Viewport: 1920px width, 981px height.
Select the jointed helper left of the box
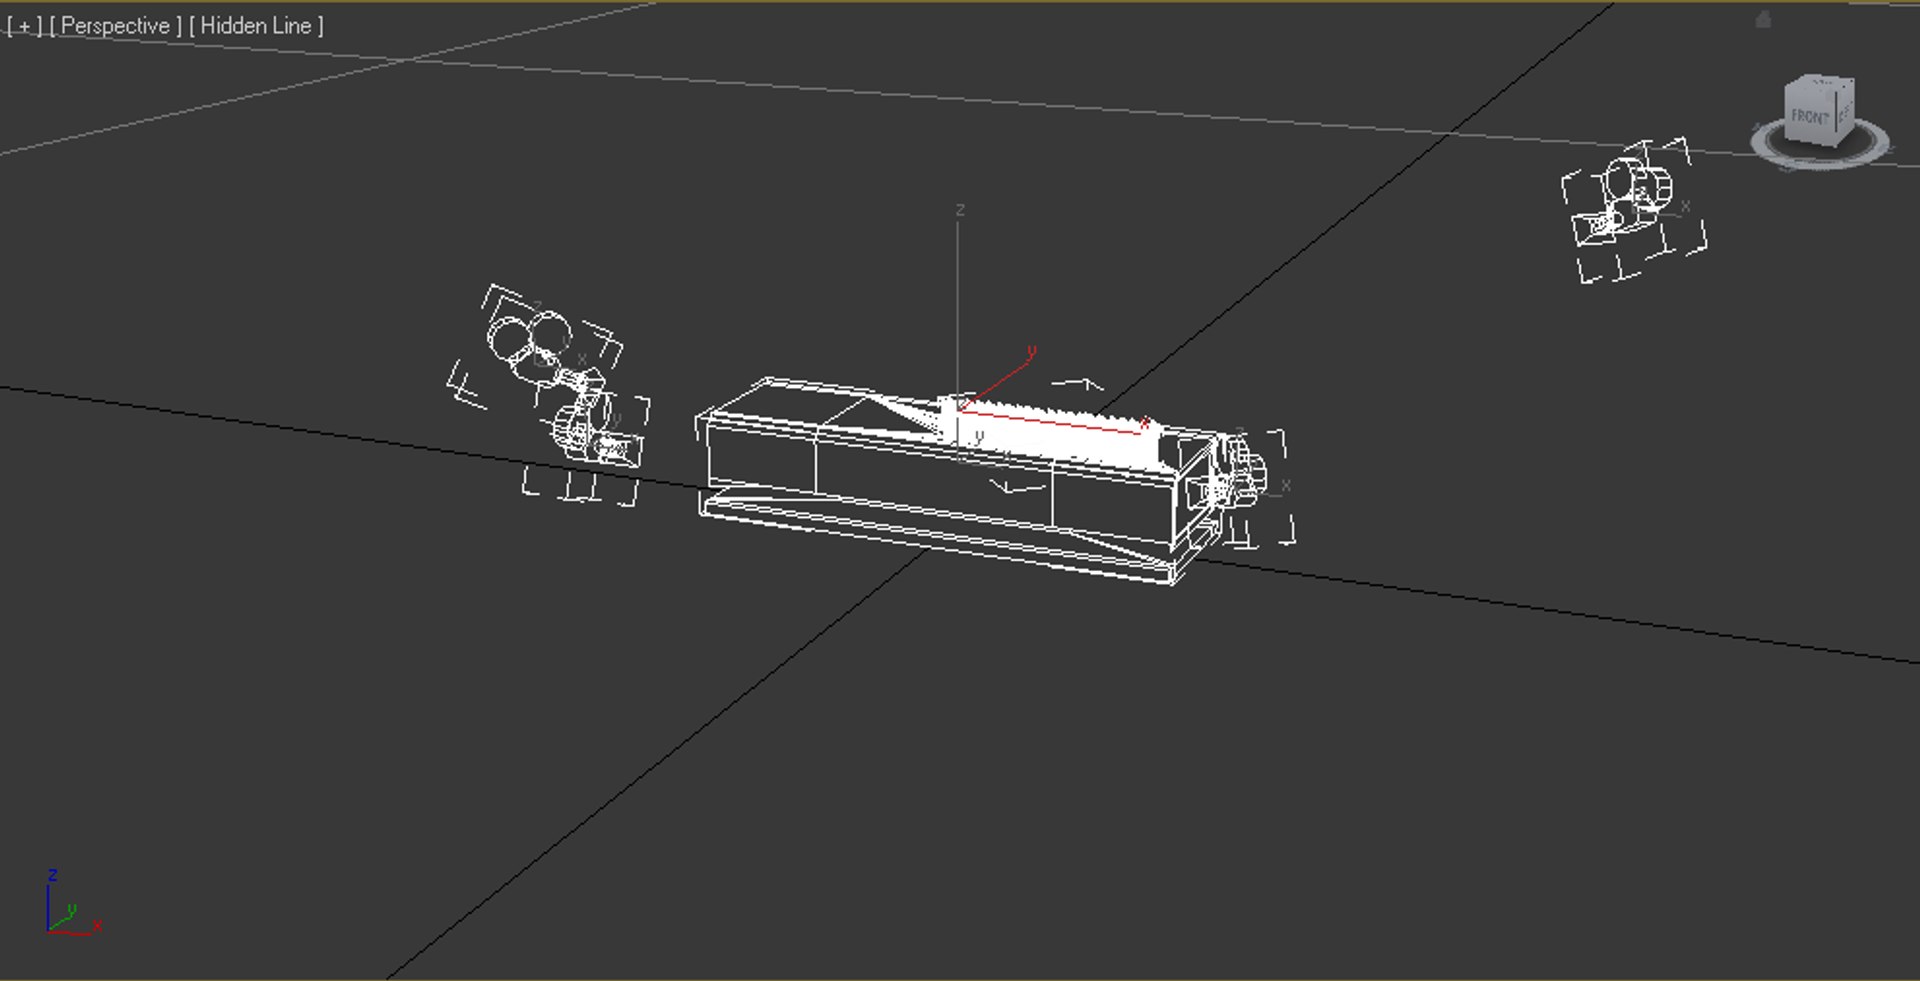[x=548, y=395]
